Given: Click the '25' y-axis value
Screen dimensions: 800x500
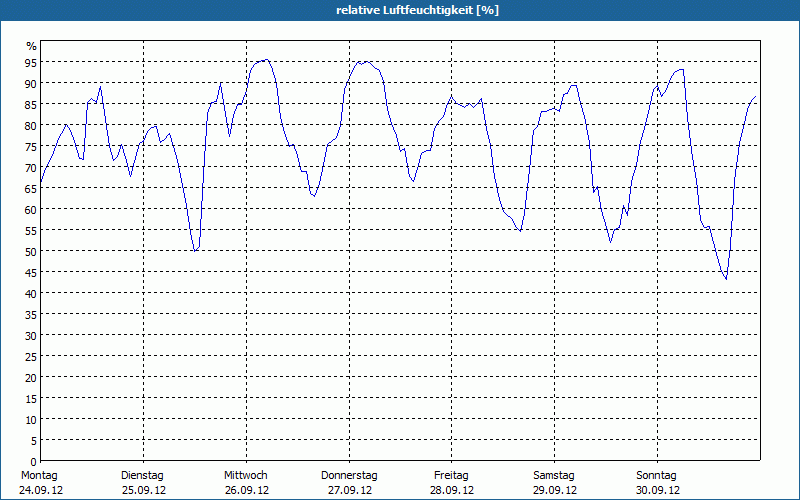Looking at the screenshot, I should tap(31, 357).
